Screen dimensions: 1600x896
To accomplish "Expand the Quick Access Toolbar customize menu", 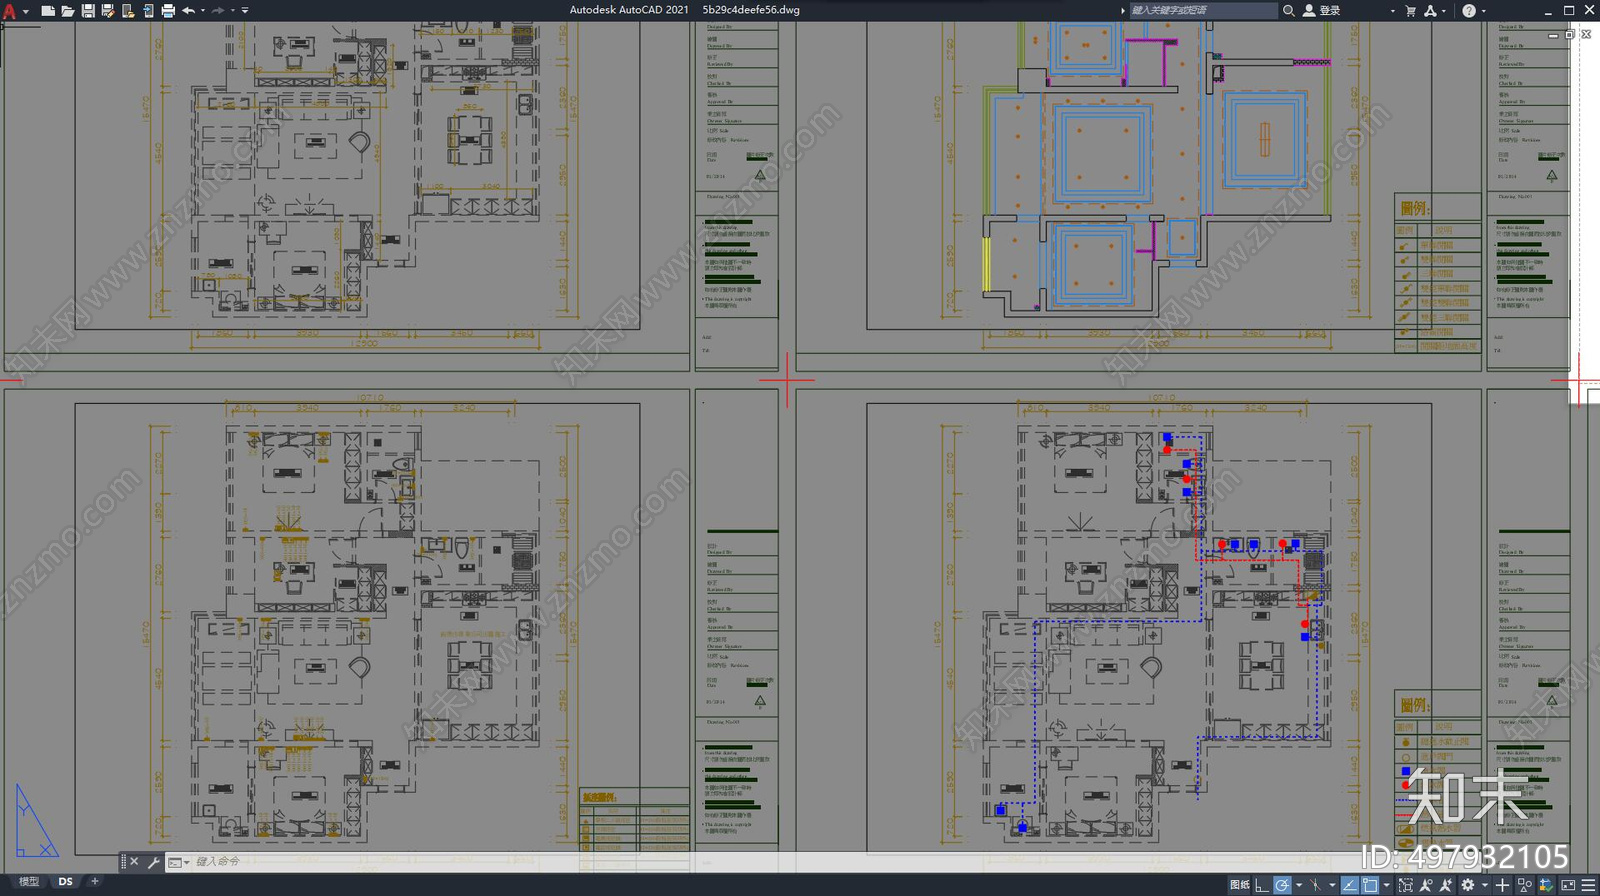I will click(x=245, y=11).
